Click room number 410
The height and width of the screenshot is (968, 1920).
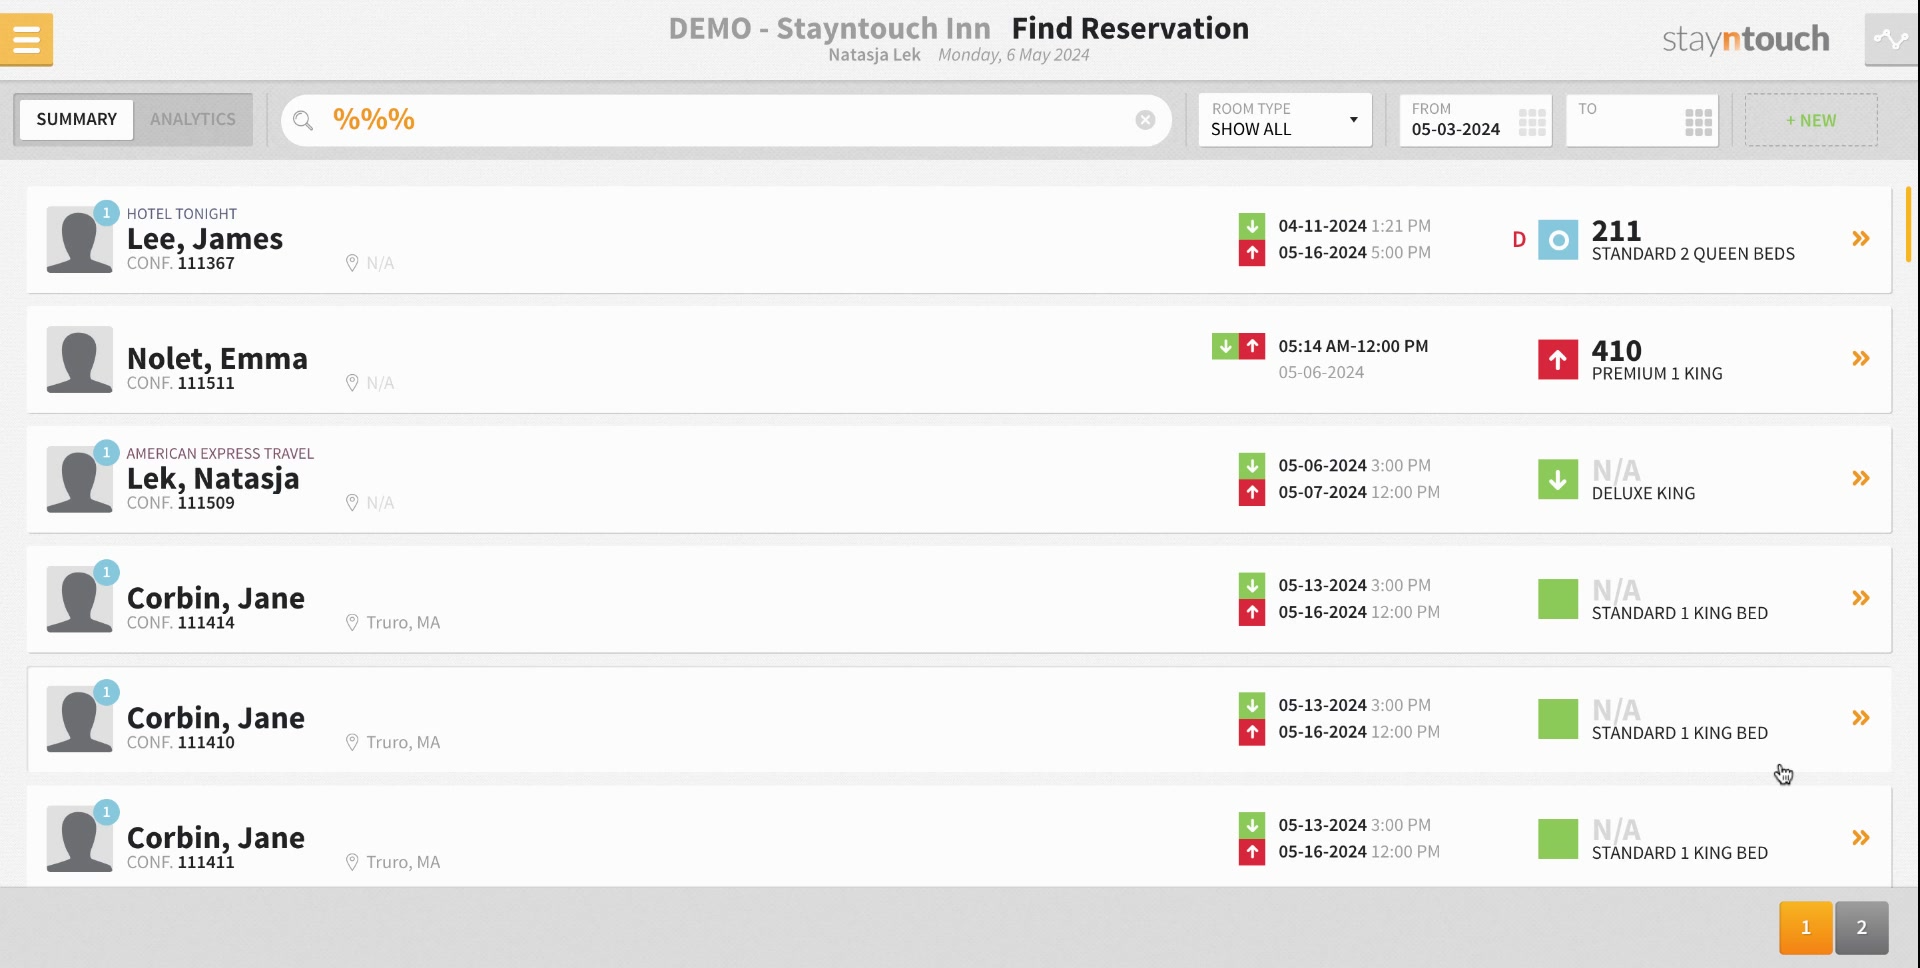click(x=1616, y=351)
